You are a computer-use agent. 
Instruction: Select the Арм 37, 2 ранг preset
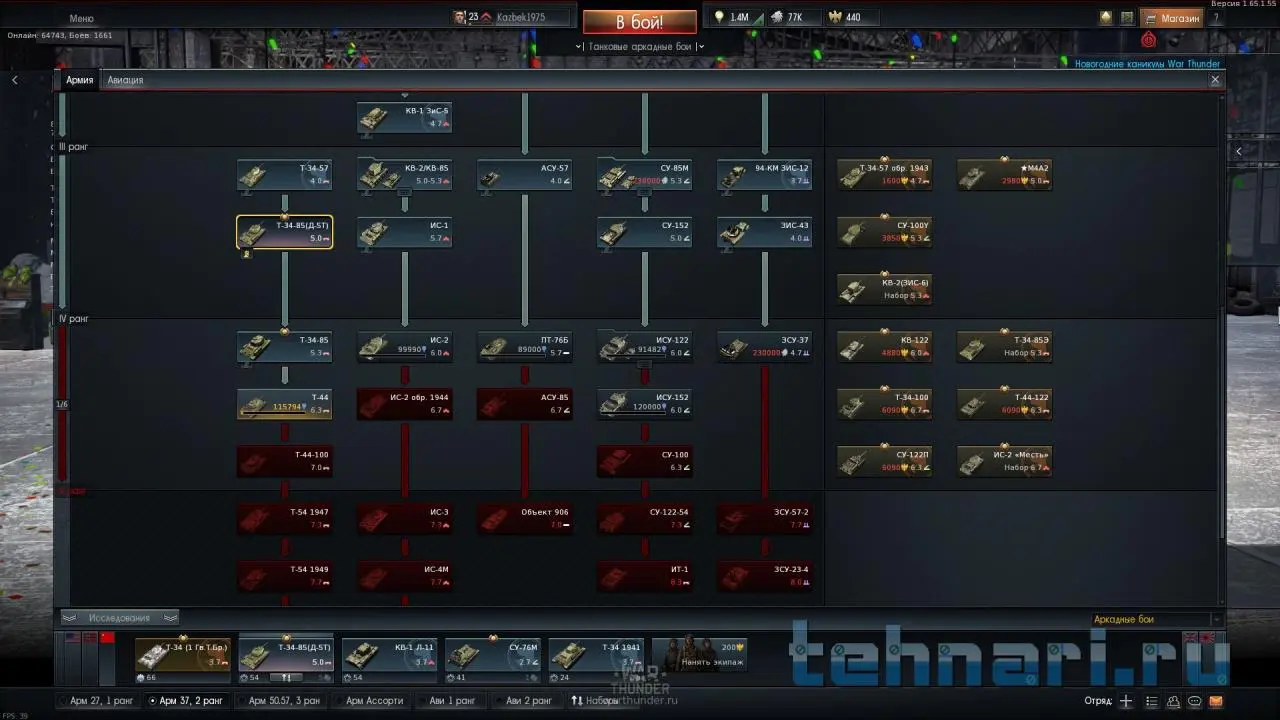186,701
